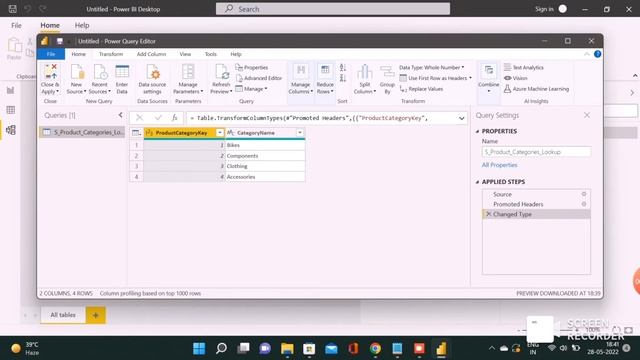Add a new model layout tab

(x=96, y=315)
